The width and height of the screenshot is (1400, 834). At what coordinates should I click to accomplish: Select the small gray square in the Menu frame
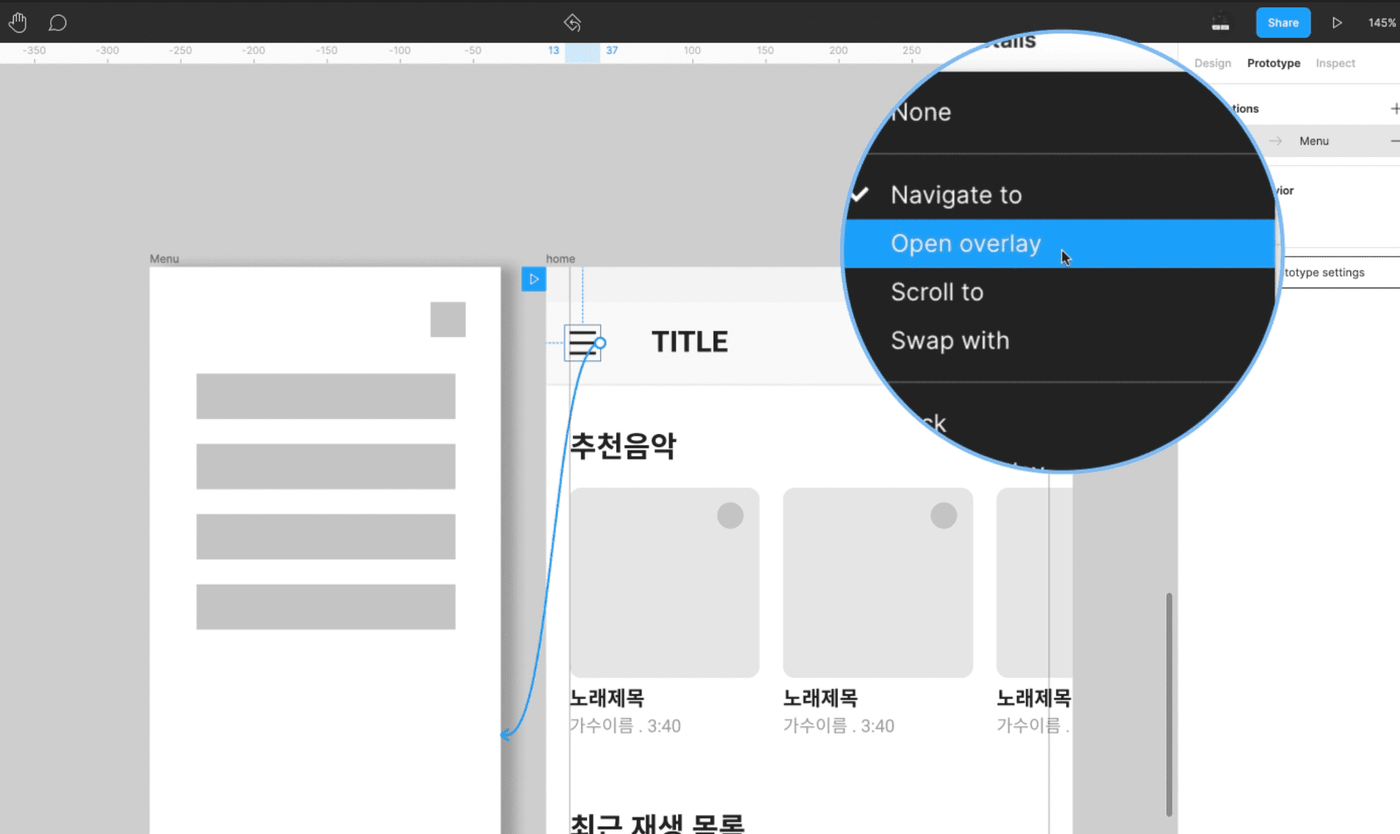pyautogui.click(x=448, y=319)
